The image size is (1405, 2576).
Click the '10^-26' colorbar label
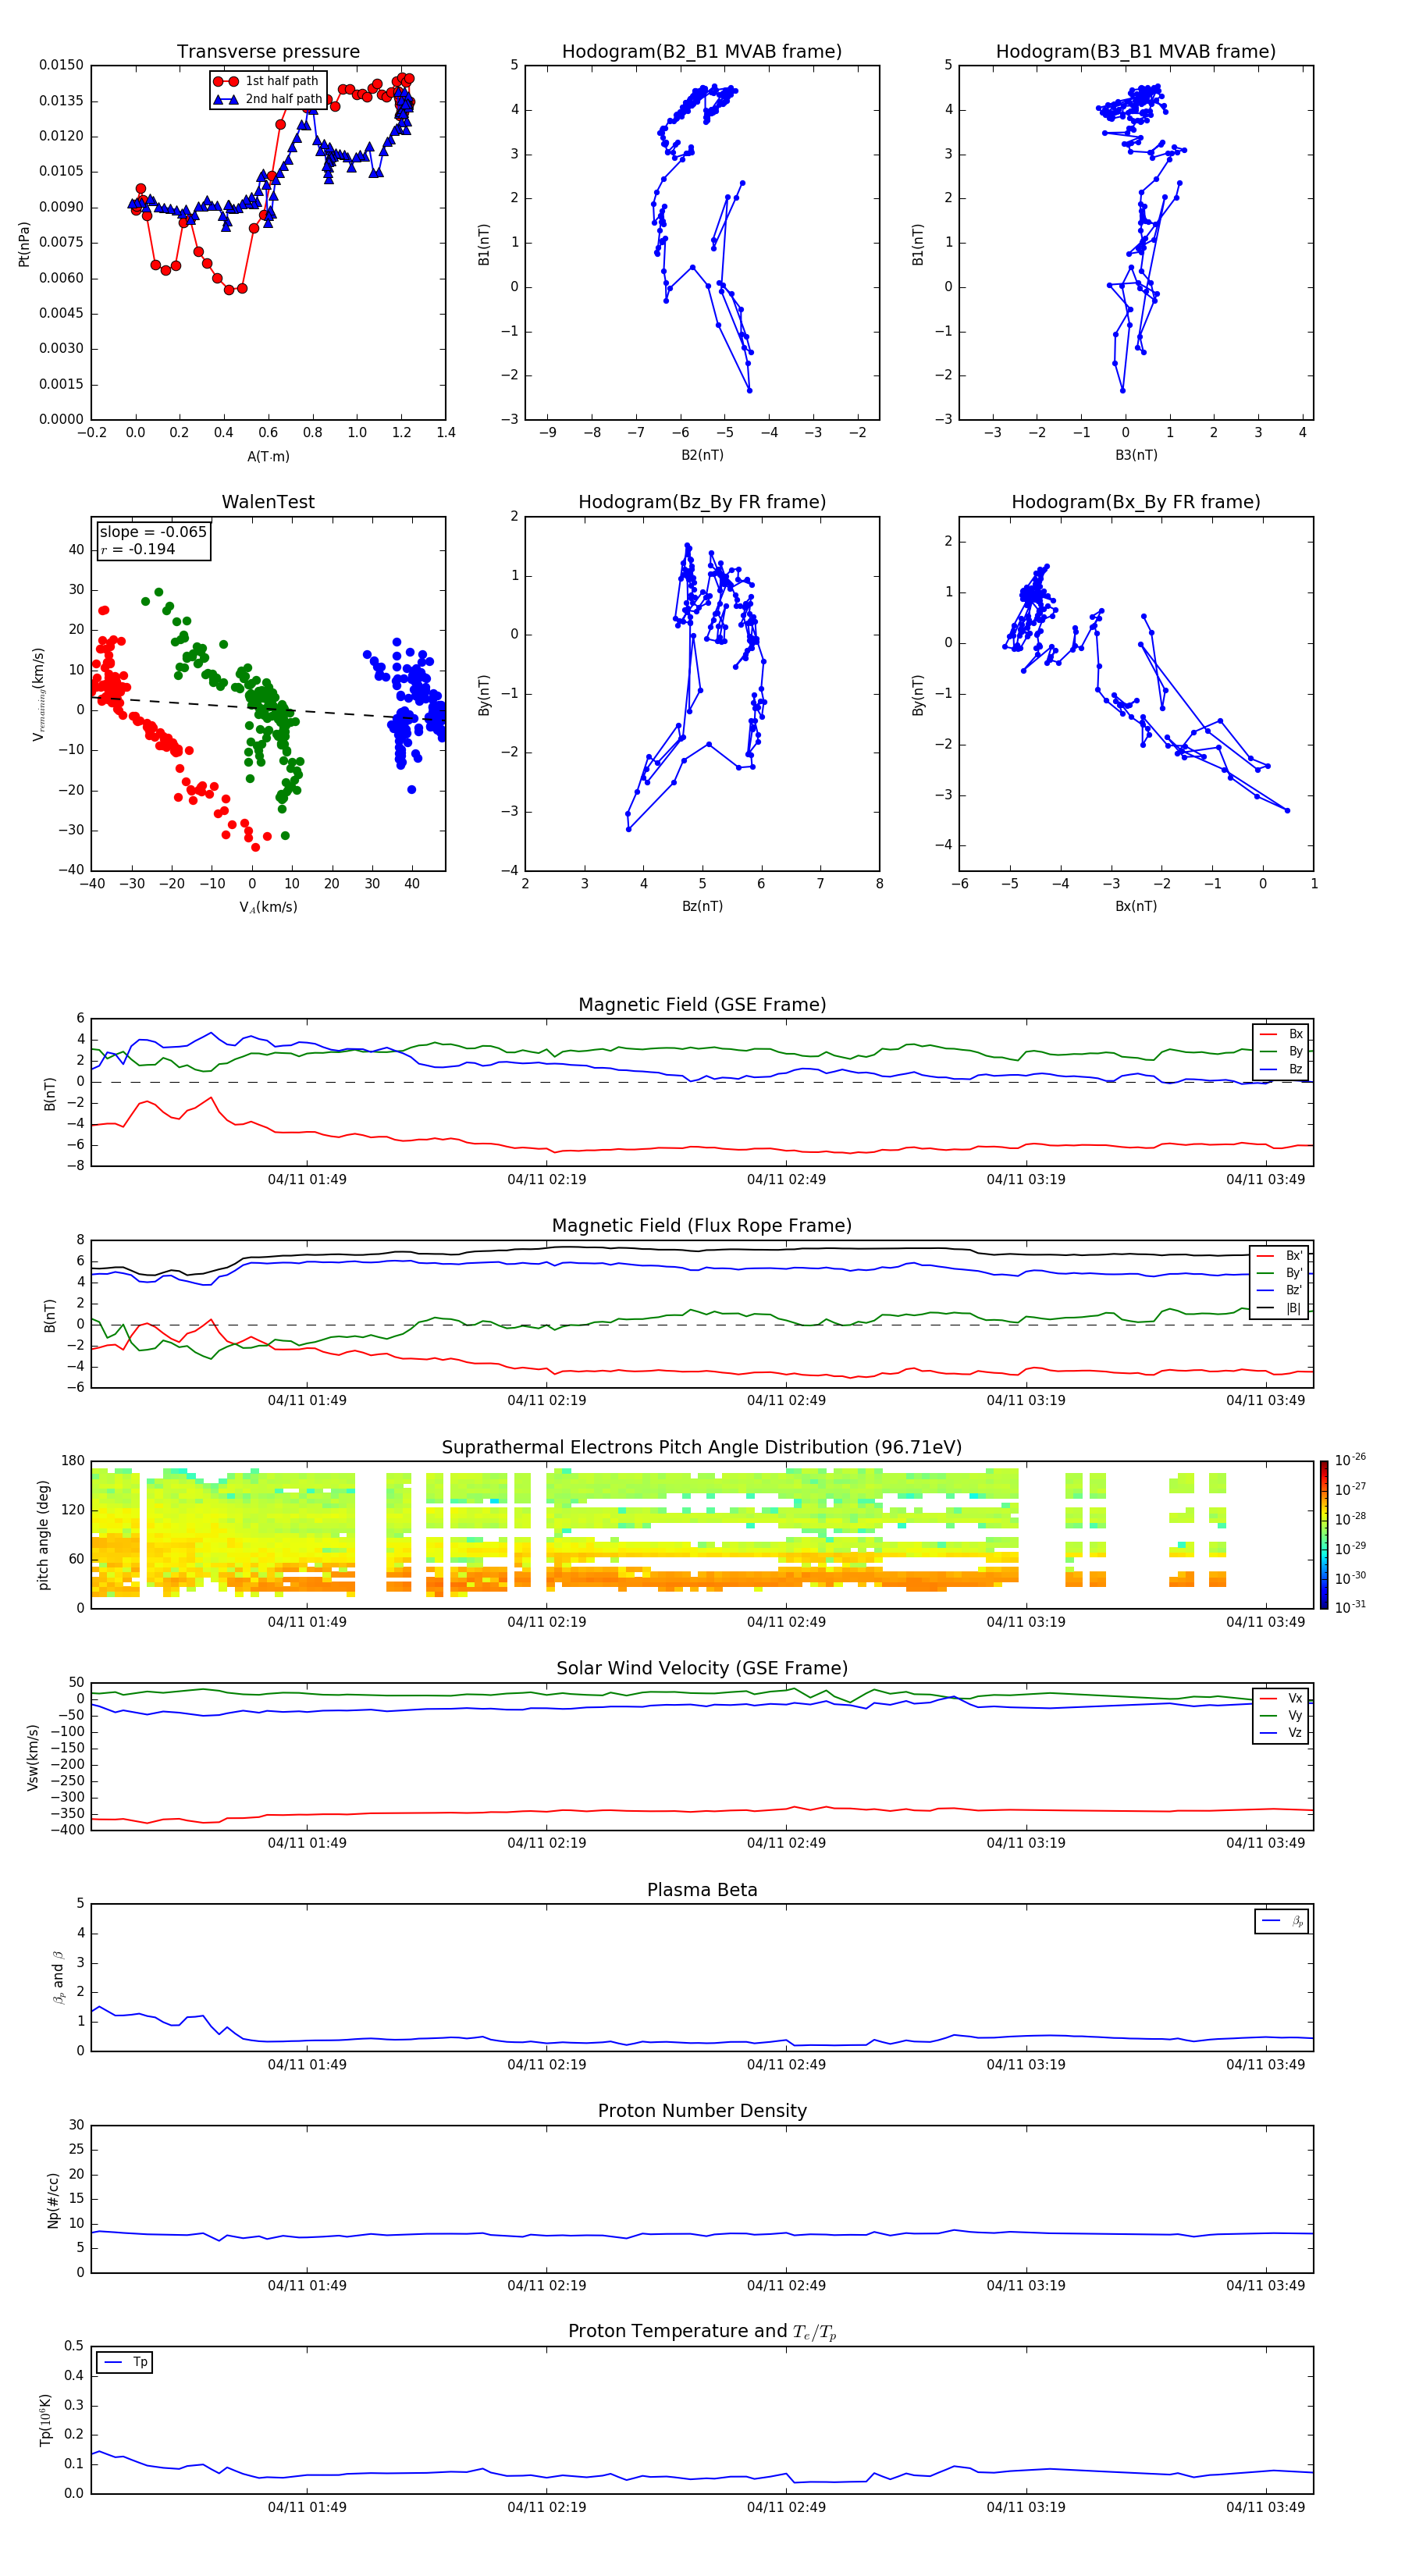click(1350, 1460)
